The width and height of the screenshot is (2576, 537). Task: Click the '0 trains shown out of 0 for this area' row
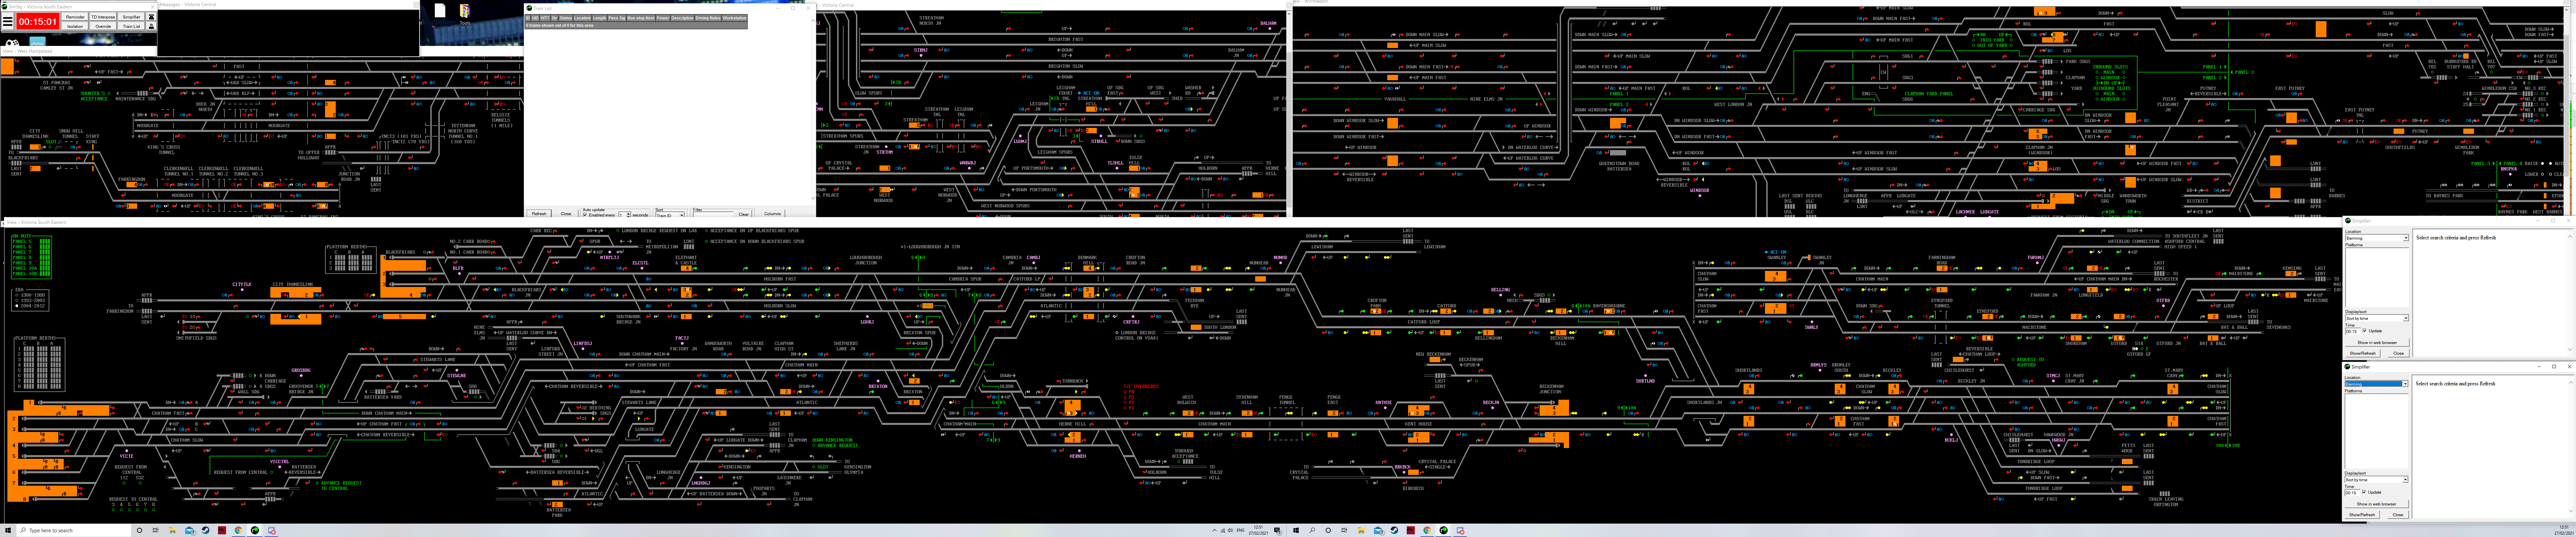pyautogui.click(x=636, y=25)
